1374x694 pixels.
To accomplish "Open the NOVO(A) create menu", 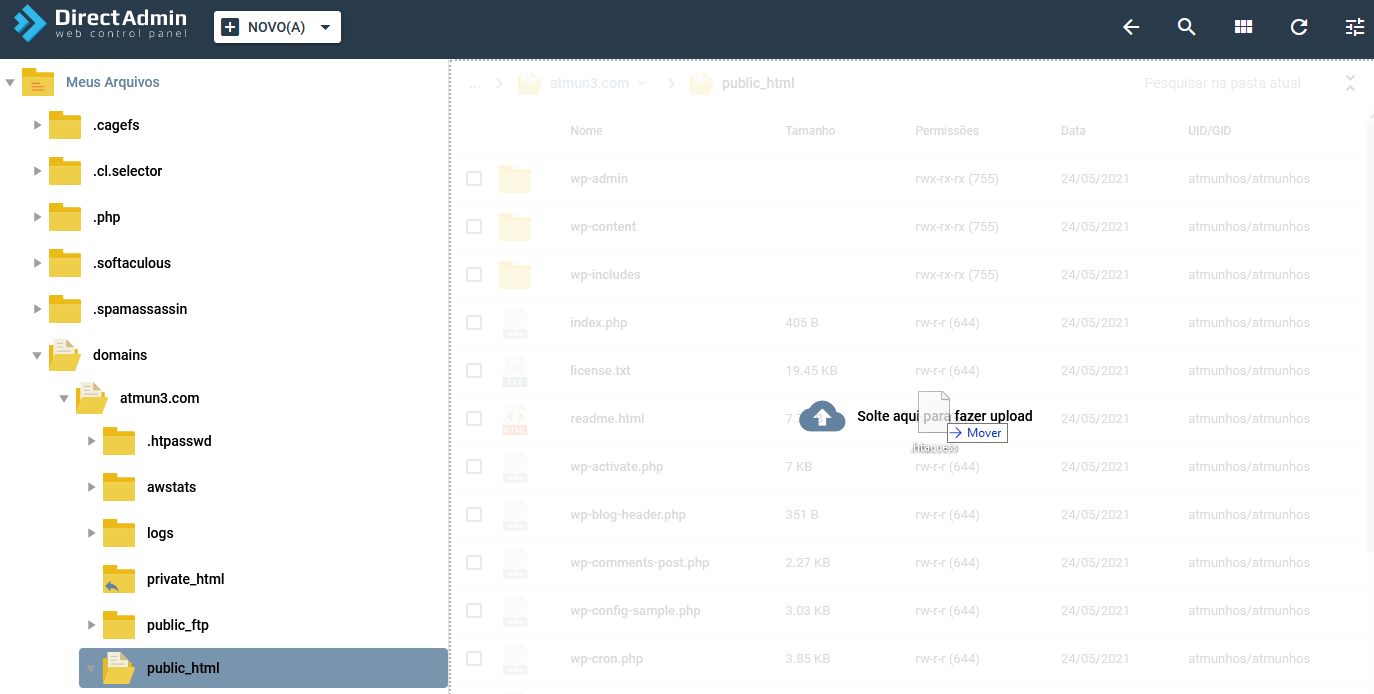I will click(277, 27).
